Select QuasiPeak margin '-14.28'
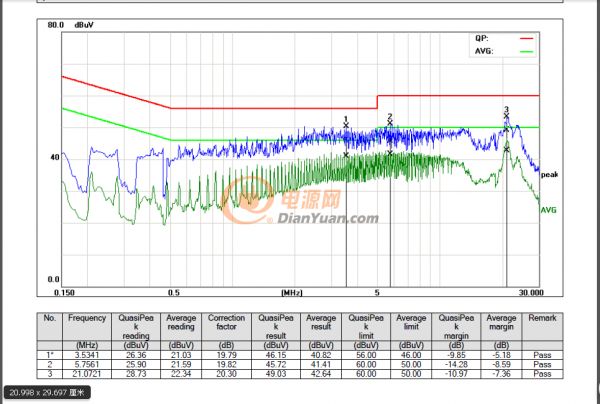Image resolution: width=600 pixels, height=404 pixels. (x=456, y=364)
